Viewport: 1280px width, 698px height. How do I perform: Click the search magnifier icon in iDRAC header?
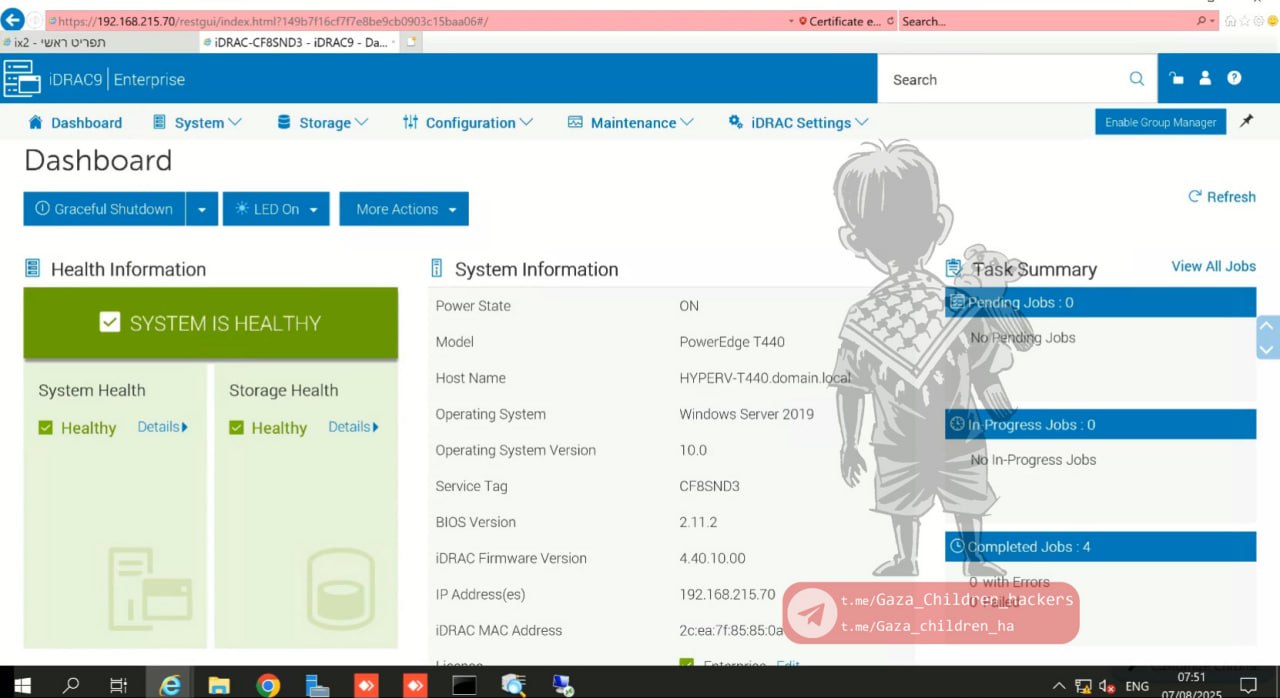[x=1136, y=79]
